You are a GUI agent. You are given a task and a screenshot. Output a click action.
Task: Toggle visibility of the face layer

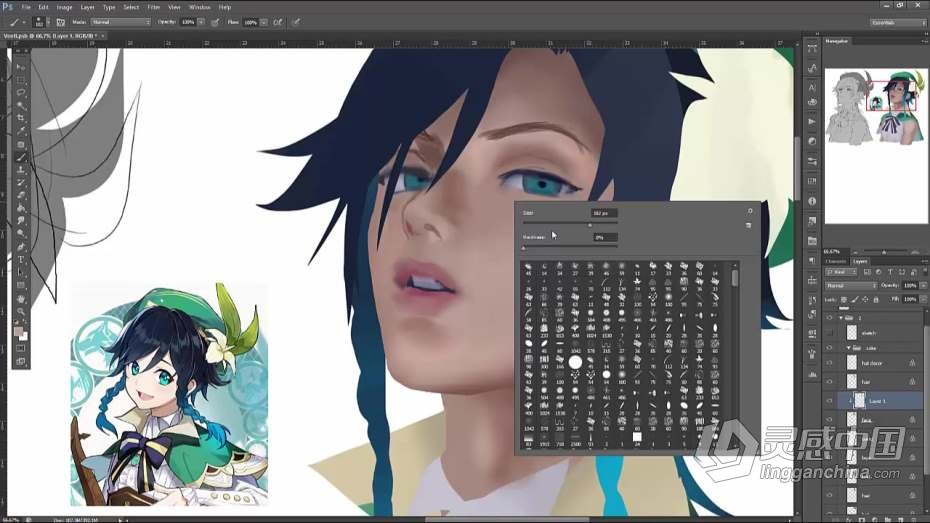point(829,420)
